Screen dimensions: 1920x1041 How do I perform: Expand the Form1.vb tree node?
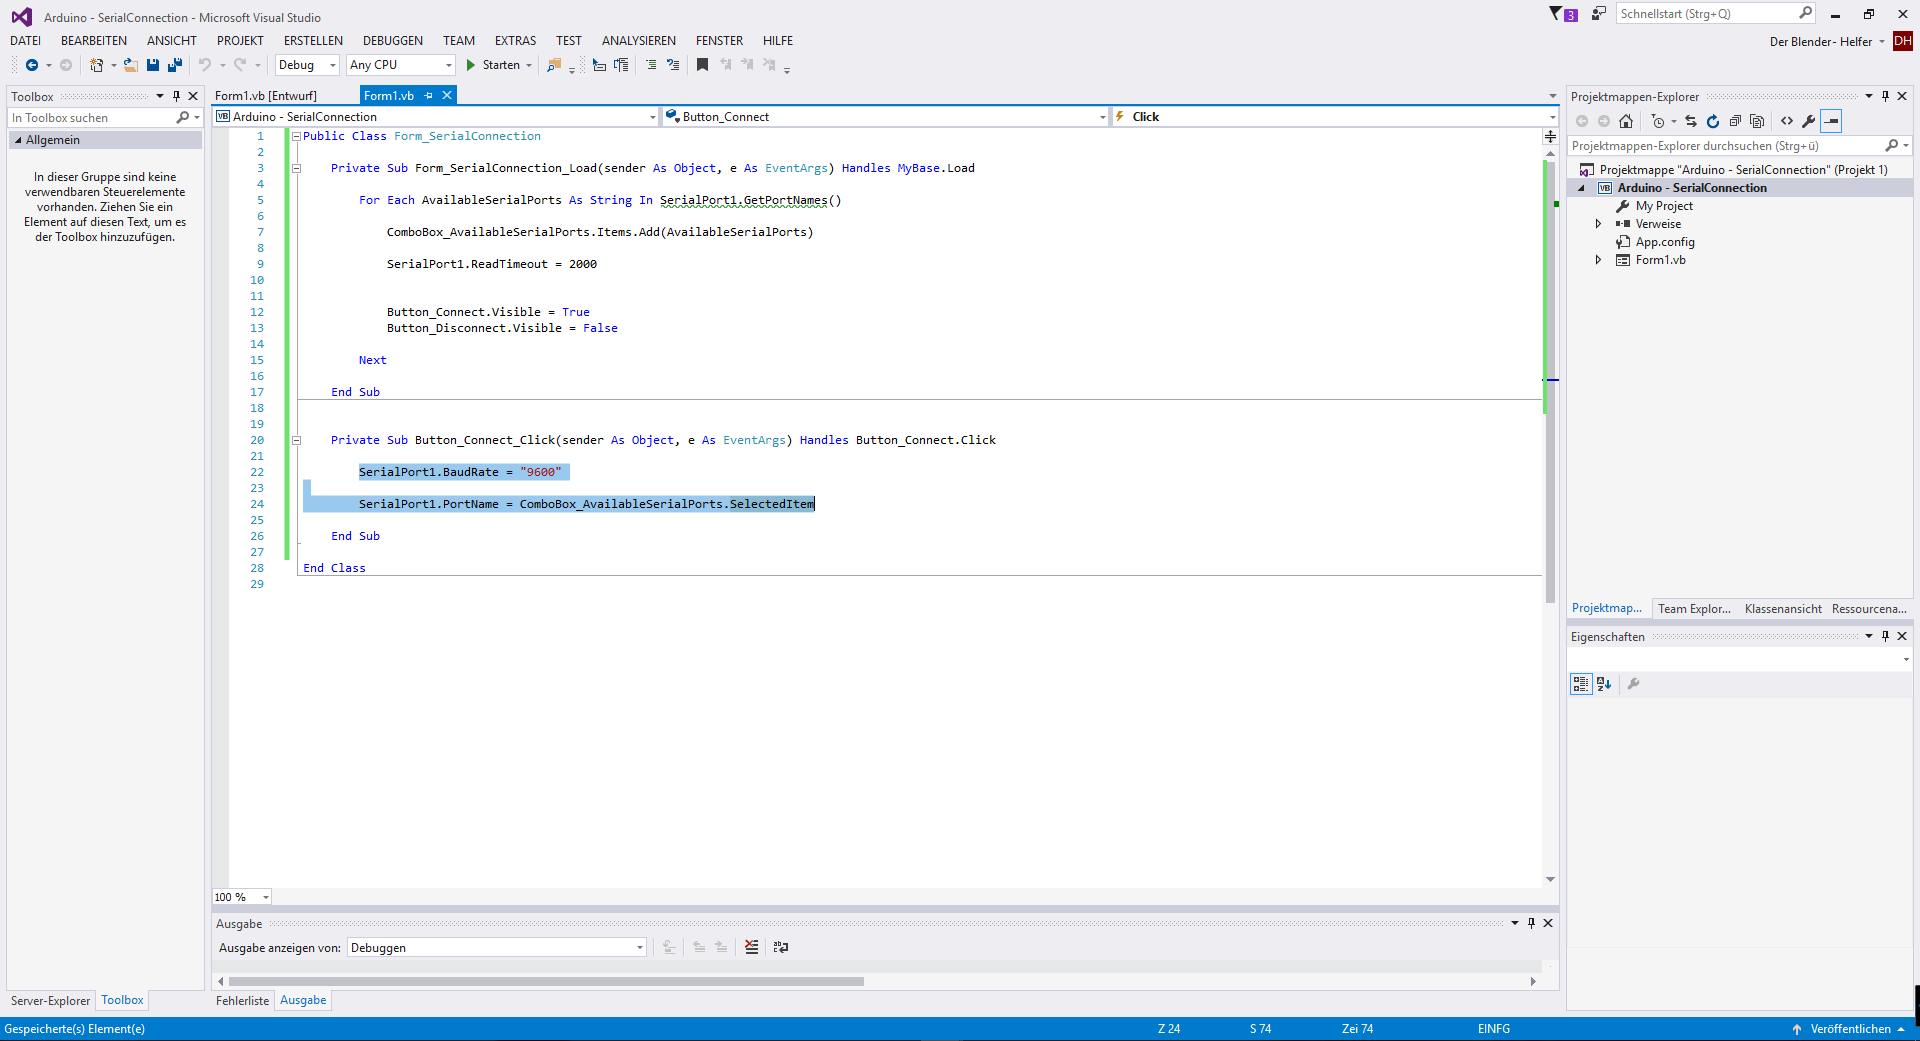[x=1599, y=259]
